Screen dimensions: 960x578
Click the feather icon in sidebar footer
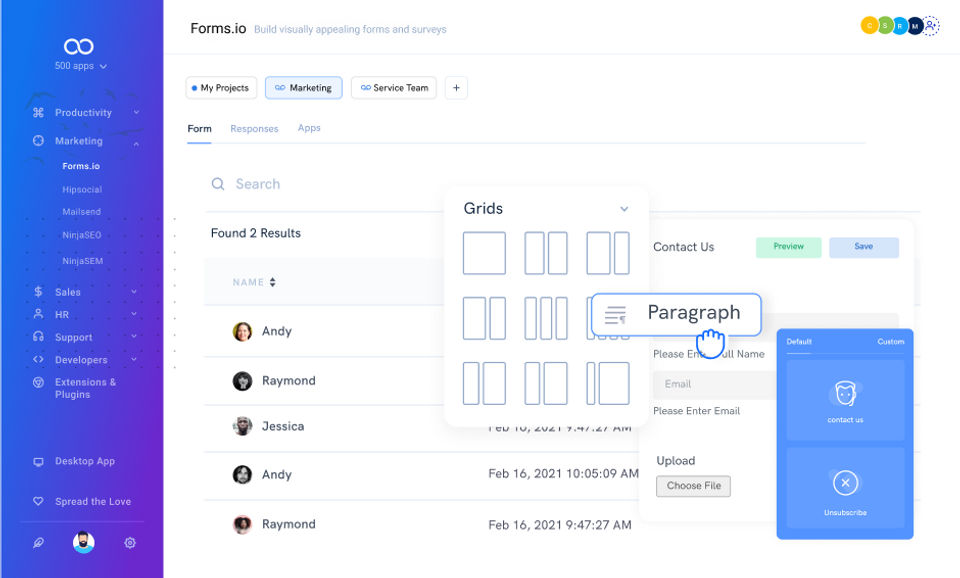39,543
